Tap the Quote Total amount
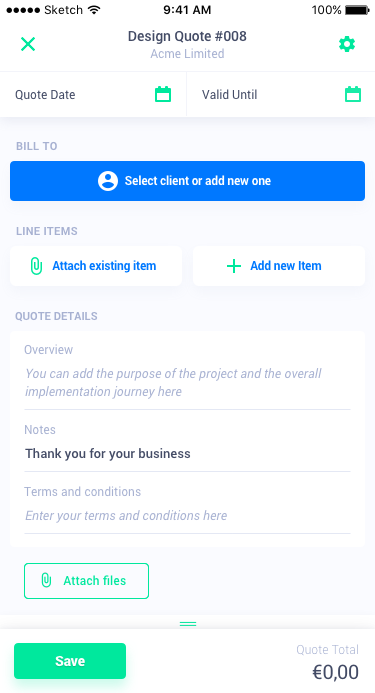375x693 pixels. (336, 672)
